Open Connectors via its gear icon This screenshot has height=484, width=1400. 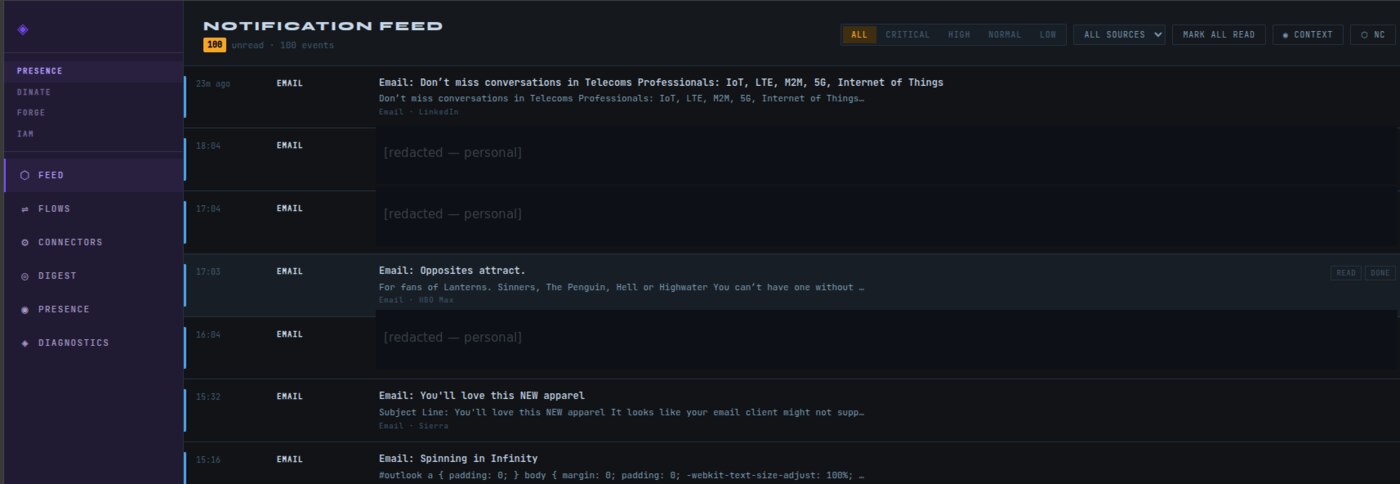(x=25, y=242)
